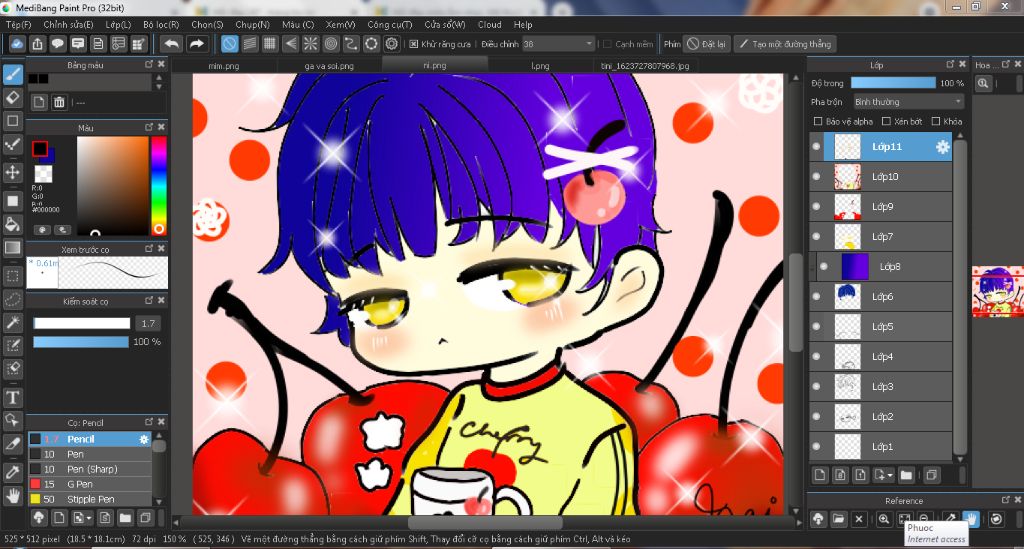Viewport: 1024px width, 549px height.
Task: Zoom in on the Reference image
Action: 884,520
